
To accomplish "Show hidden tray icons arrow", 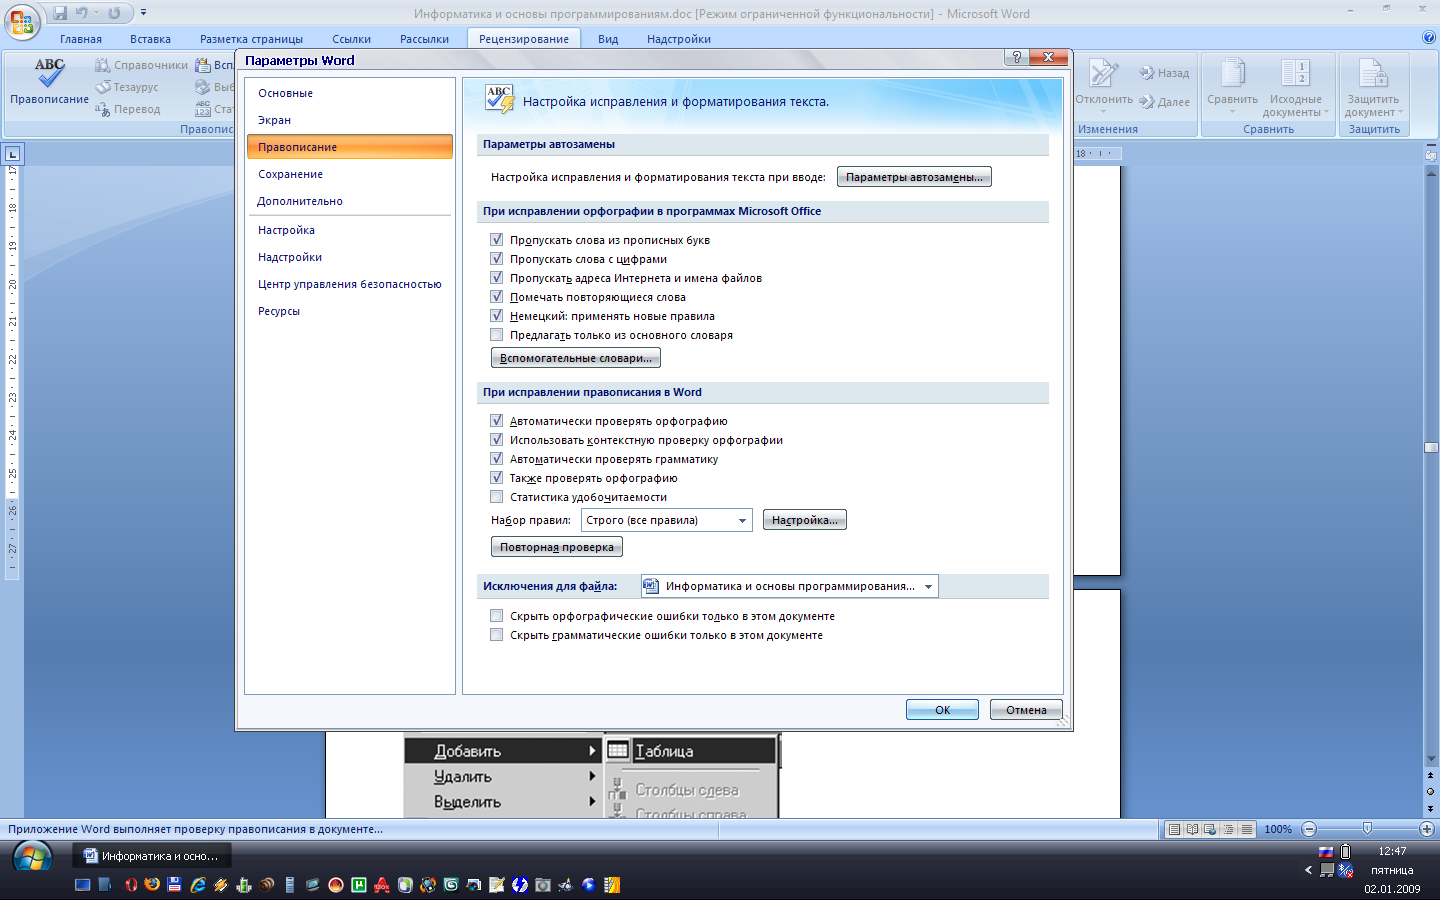I will pyautogui.click(x=1308, y=870).
